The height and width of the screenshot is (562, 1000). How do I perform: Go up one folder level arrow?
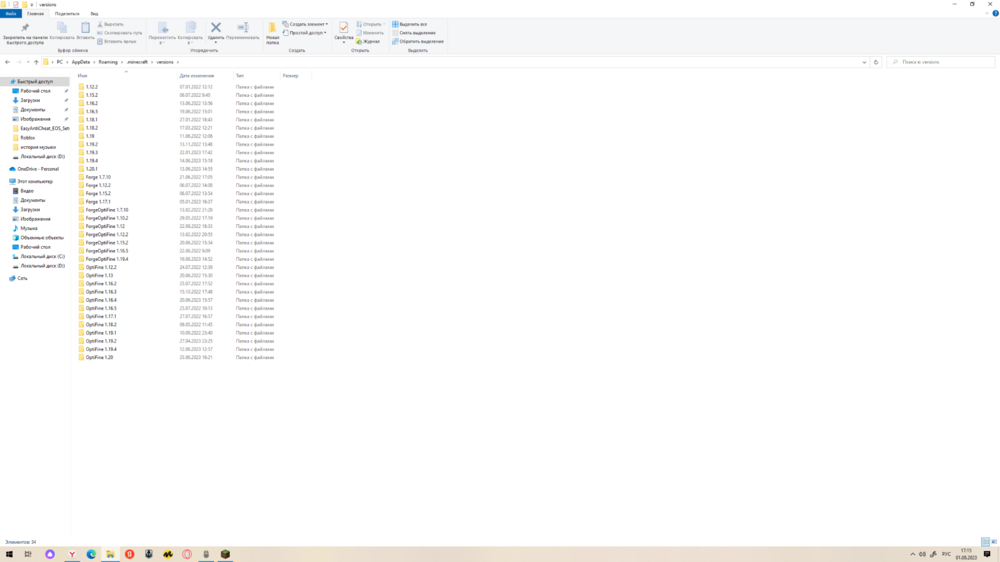click(x=36, y=62)
